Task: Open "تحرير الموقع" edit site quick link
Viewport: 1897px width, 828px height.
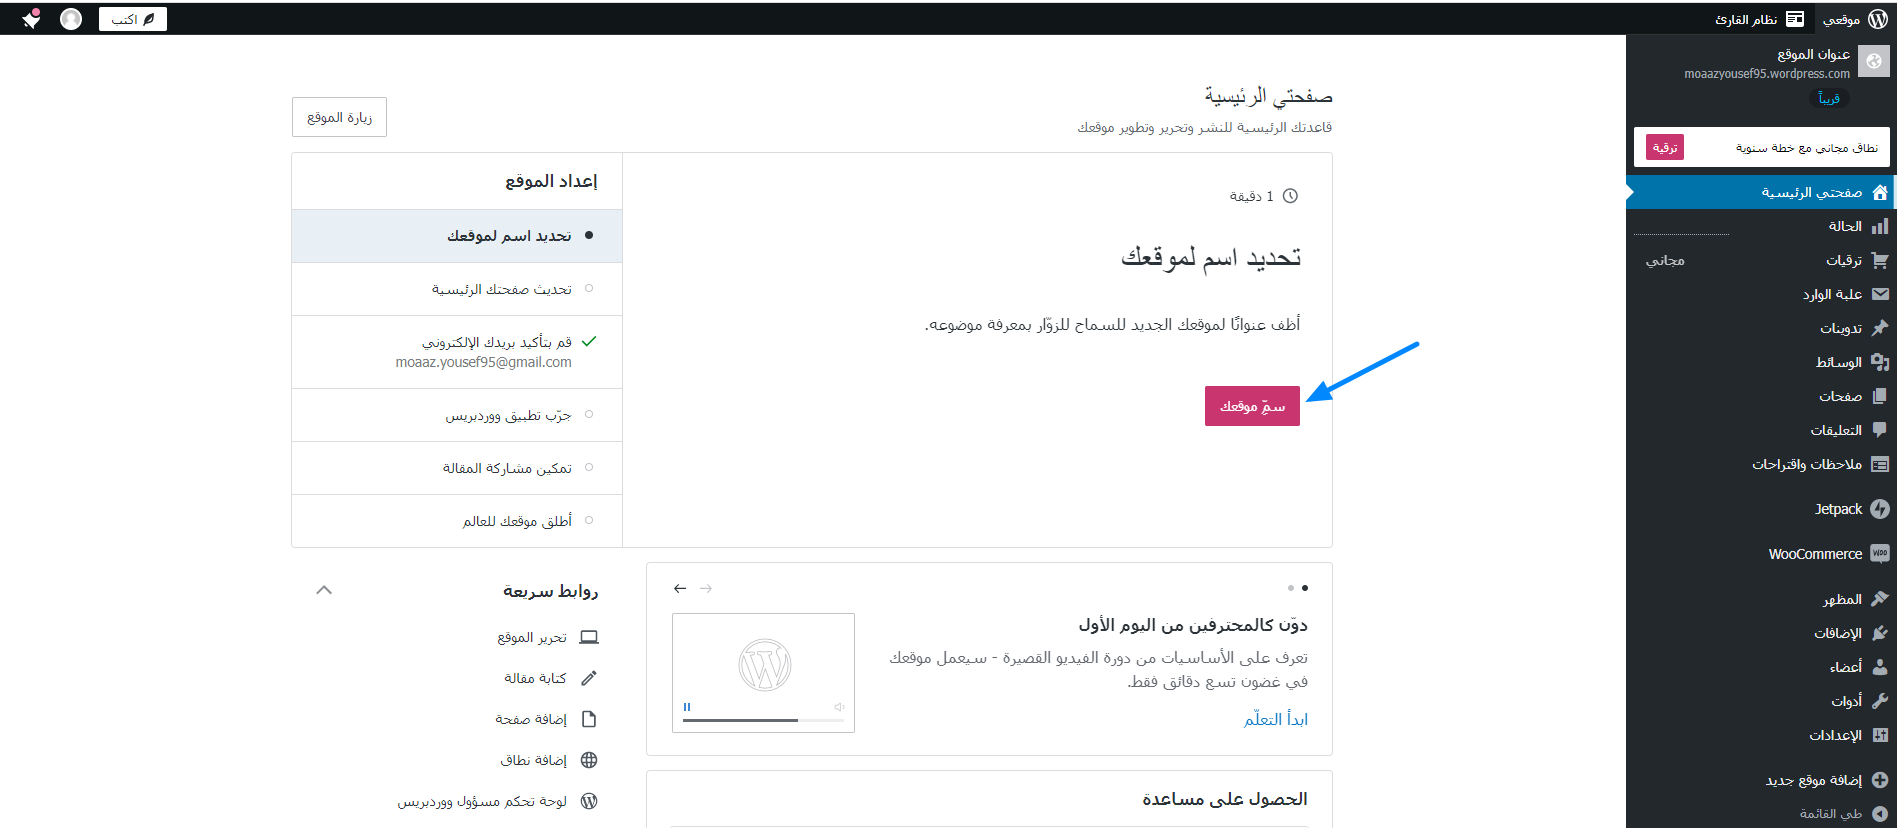Action: (x=547, y=637)
